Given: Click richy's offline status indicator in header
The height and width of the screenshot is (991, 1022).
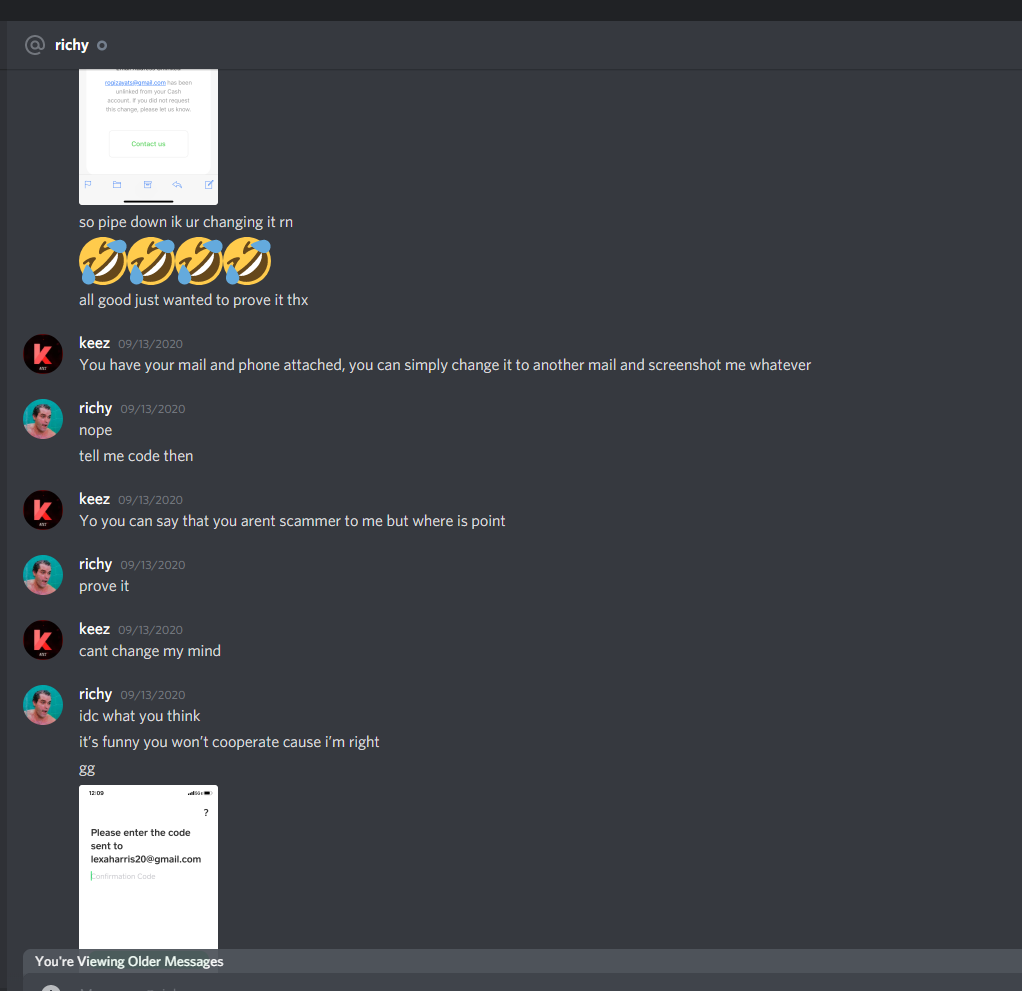Looking at the screenshot, I should click(x=102, y=46).
